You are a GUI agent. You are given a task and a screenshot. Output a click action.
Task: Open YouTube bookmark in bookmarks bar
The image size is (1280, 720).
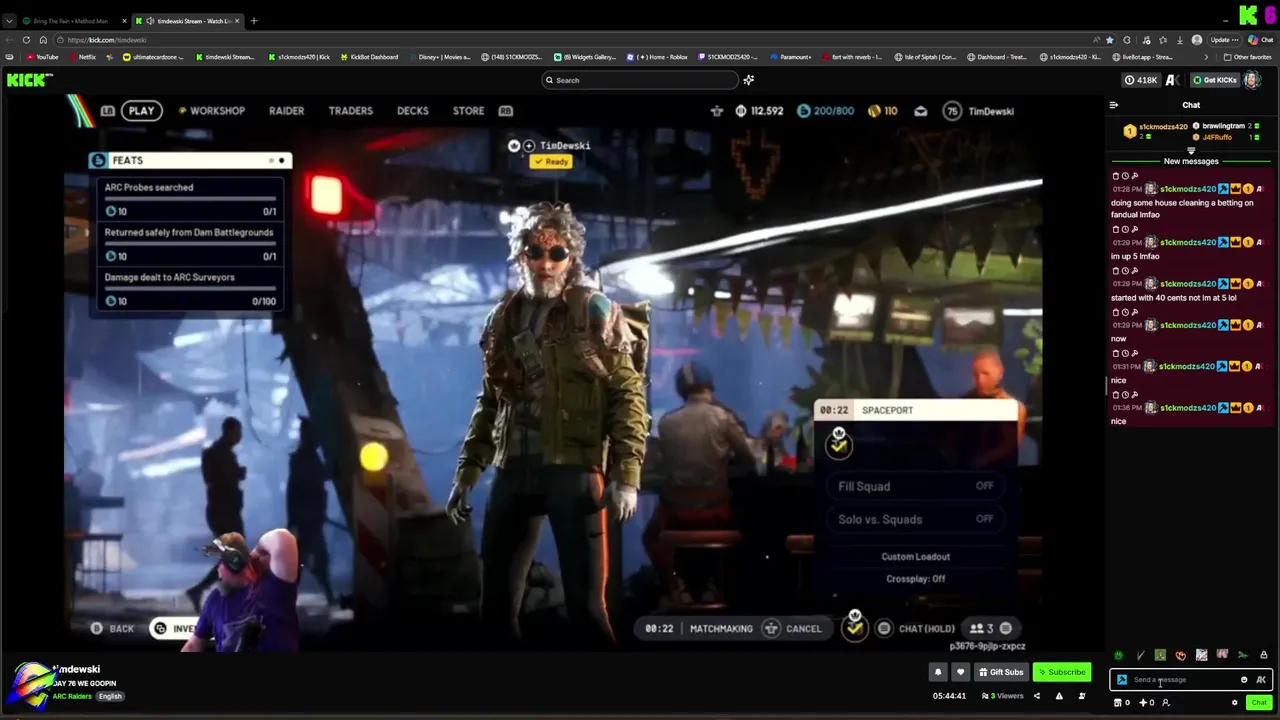(42, 57)
